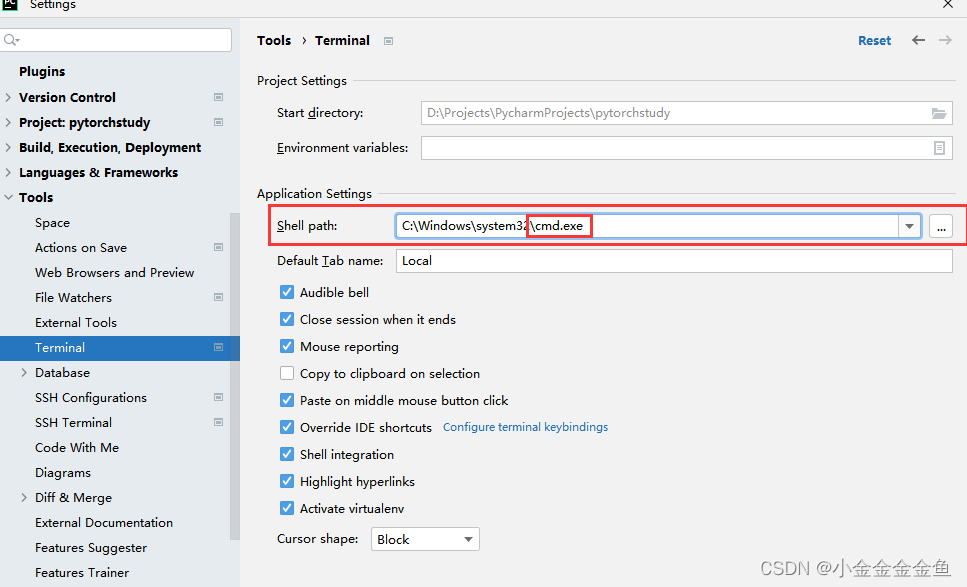Disable Shell integration checkbox
Screen dimensions: 967x587
coord(287,454)
